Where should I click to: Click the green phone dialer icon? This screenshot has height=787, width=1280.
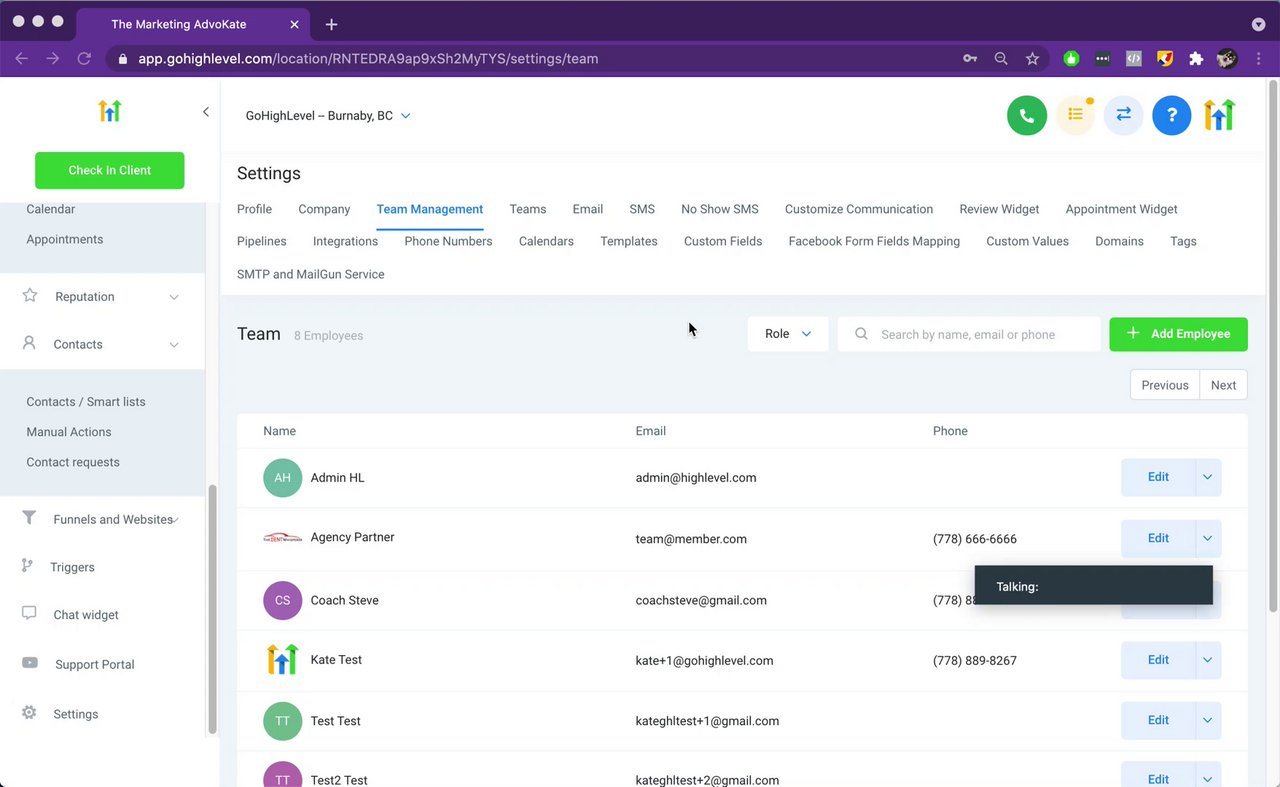tap(1027, 116)
